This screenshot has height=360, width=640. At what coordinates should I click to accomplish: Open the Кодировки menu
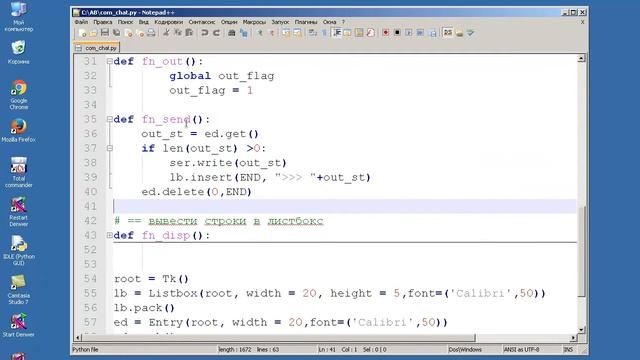[x=169, y=22]
